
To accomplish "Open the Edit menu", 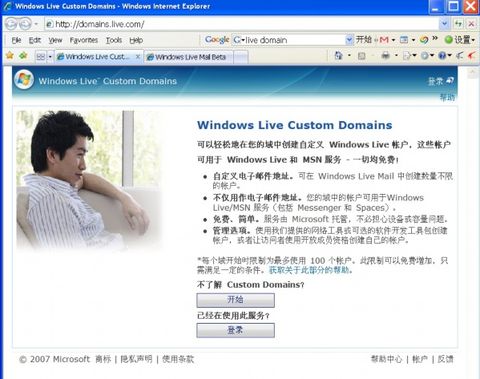I will (x=35, y=40).
